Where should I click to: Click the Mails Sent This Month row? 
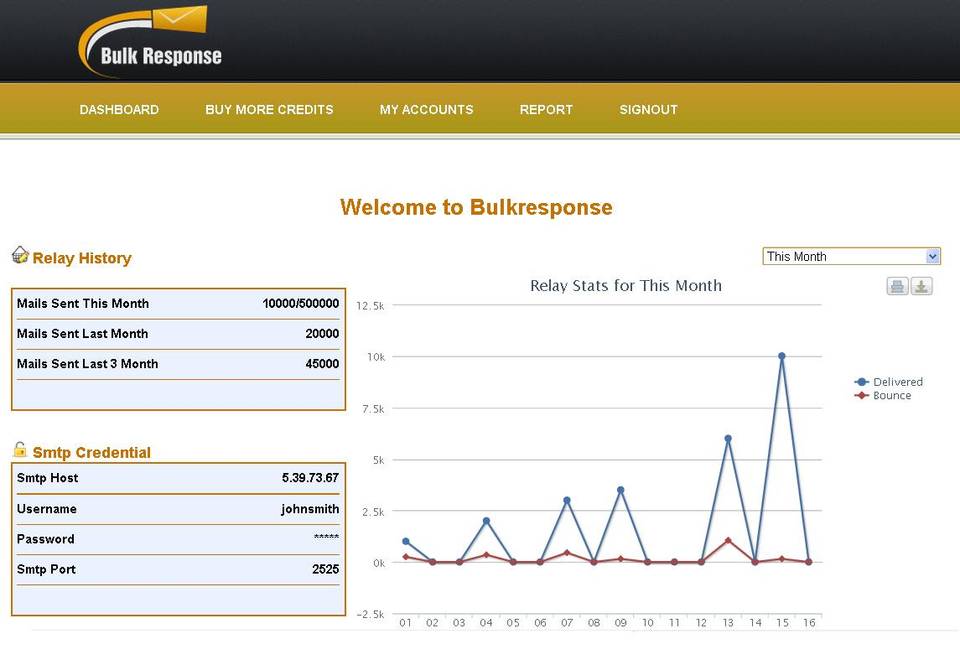[x=178, y=304]
